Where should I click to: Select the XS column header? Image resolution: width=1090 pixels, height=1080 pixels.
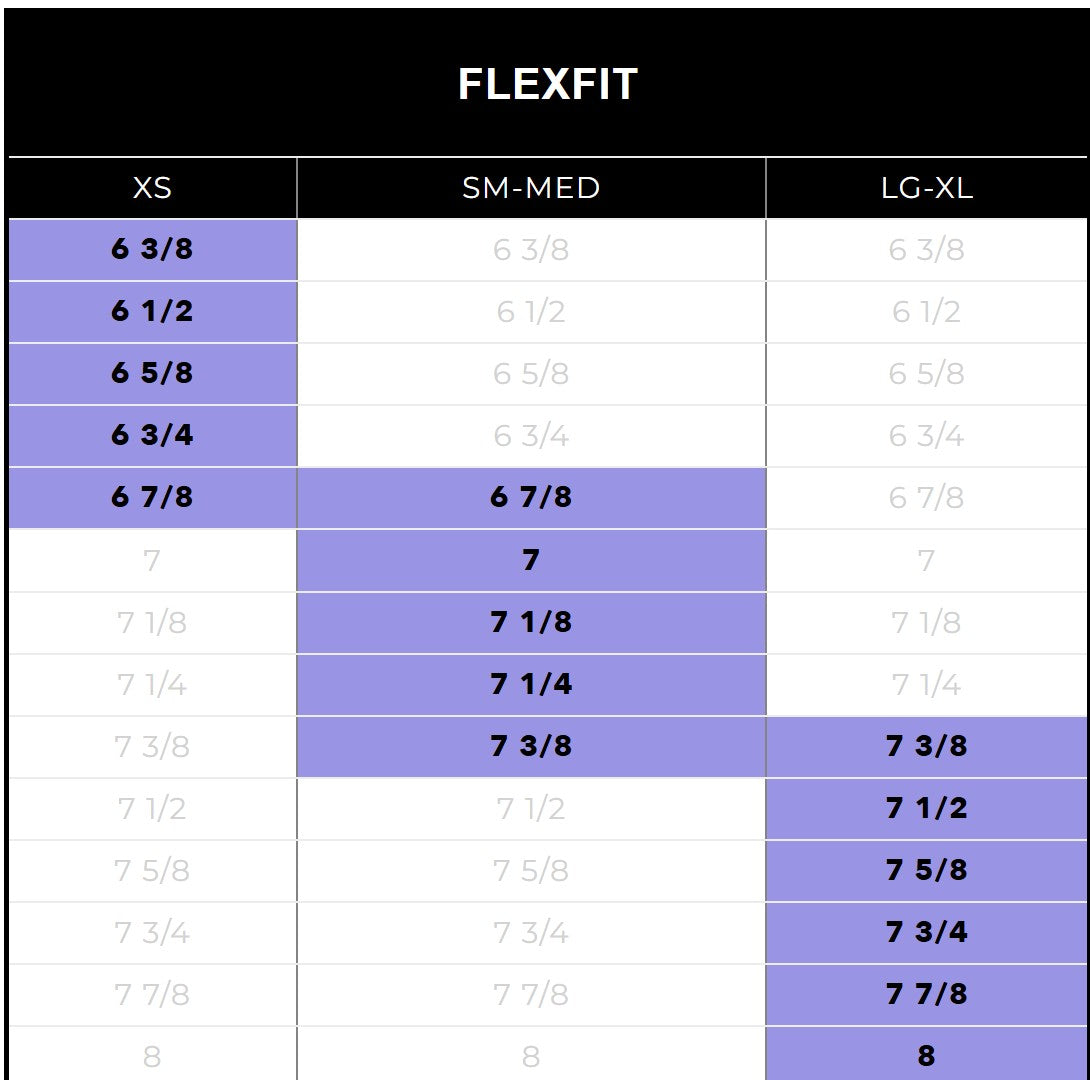[152, 188]
